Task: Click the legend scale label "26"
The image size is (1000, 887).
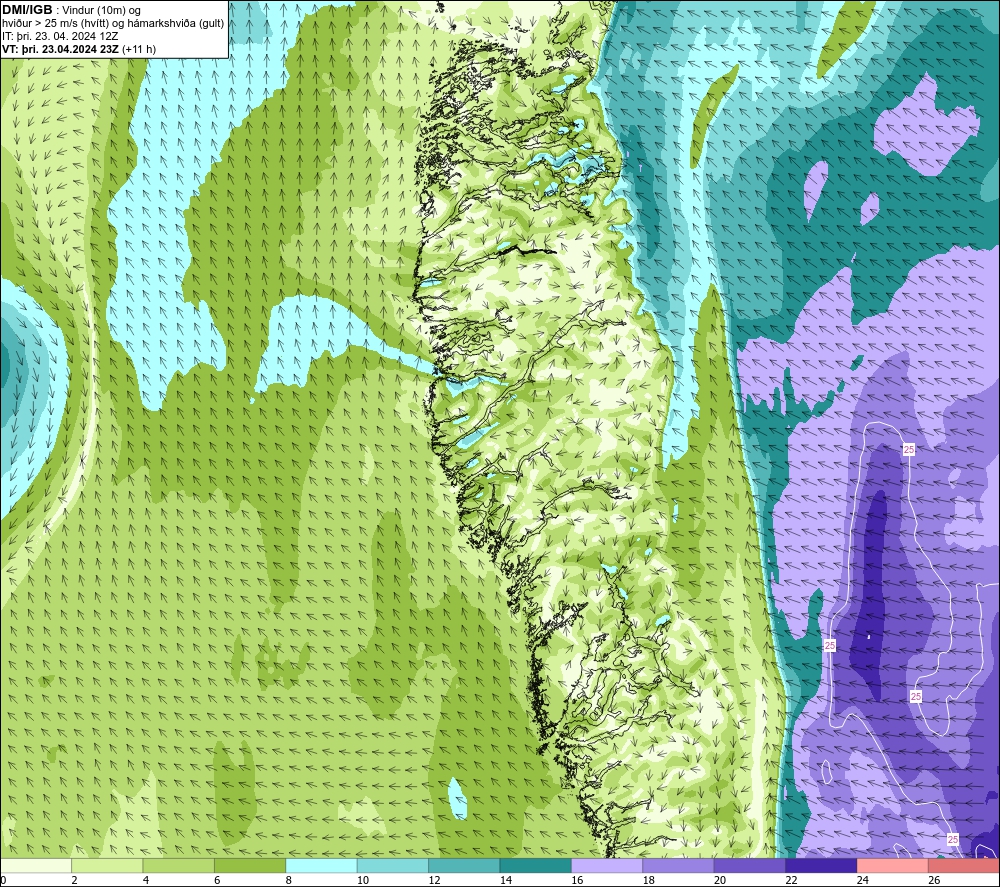Action: (x=934, y=880)
